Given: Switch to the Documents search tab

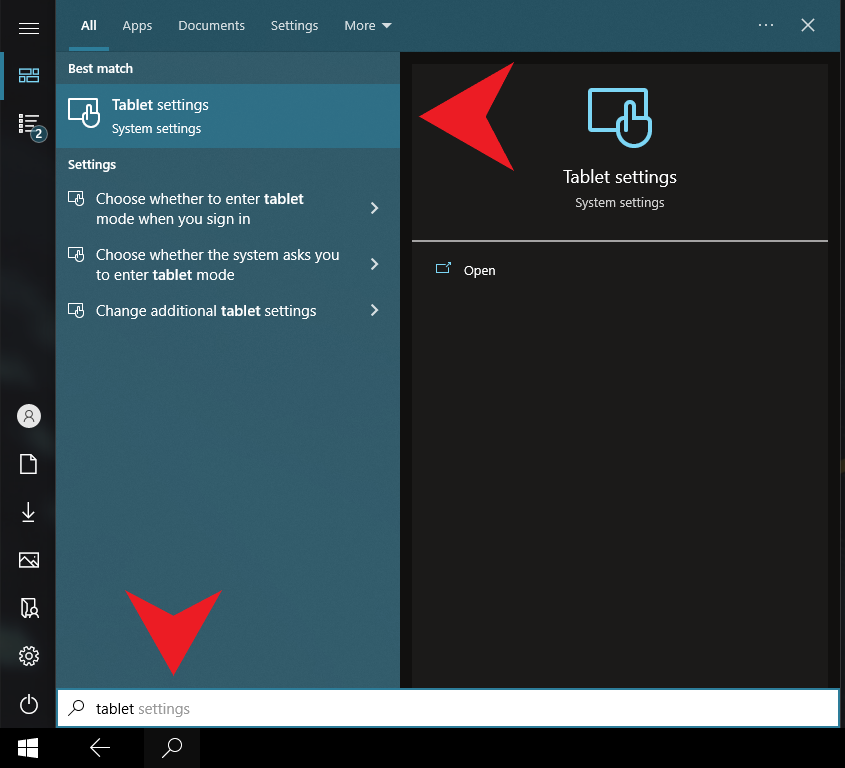Looking at the screenshot, I should pyautogui.click(x=211, y=26).
